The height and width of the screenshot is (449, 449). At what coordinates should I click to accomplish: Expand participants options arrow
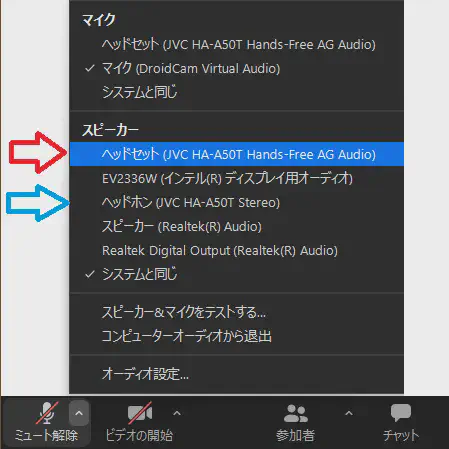tap(349, 413)
